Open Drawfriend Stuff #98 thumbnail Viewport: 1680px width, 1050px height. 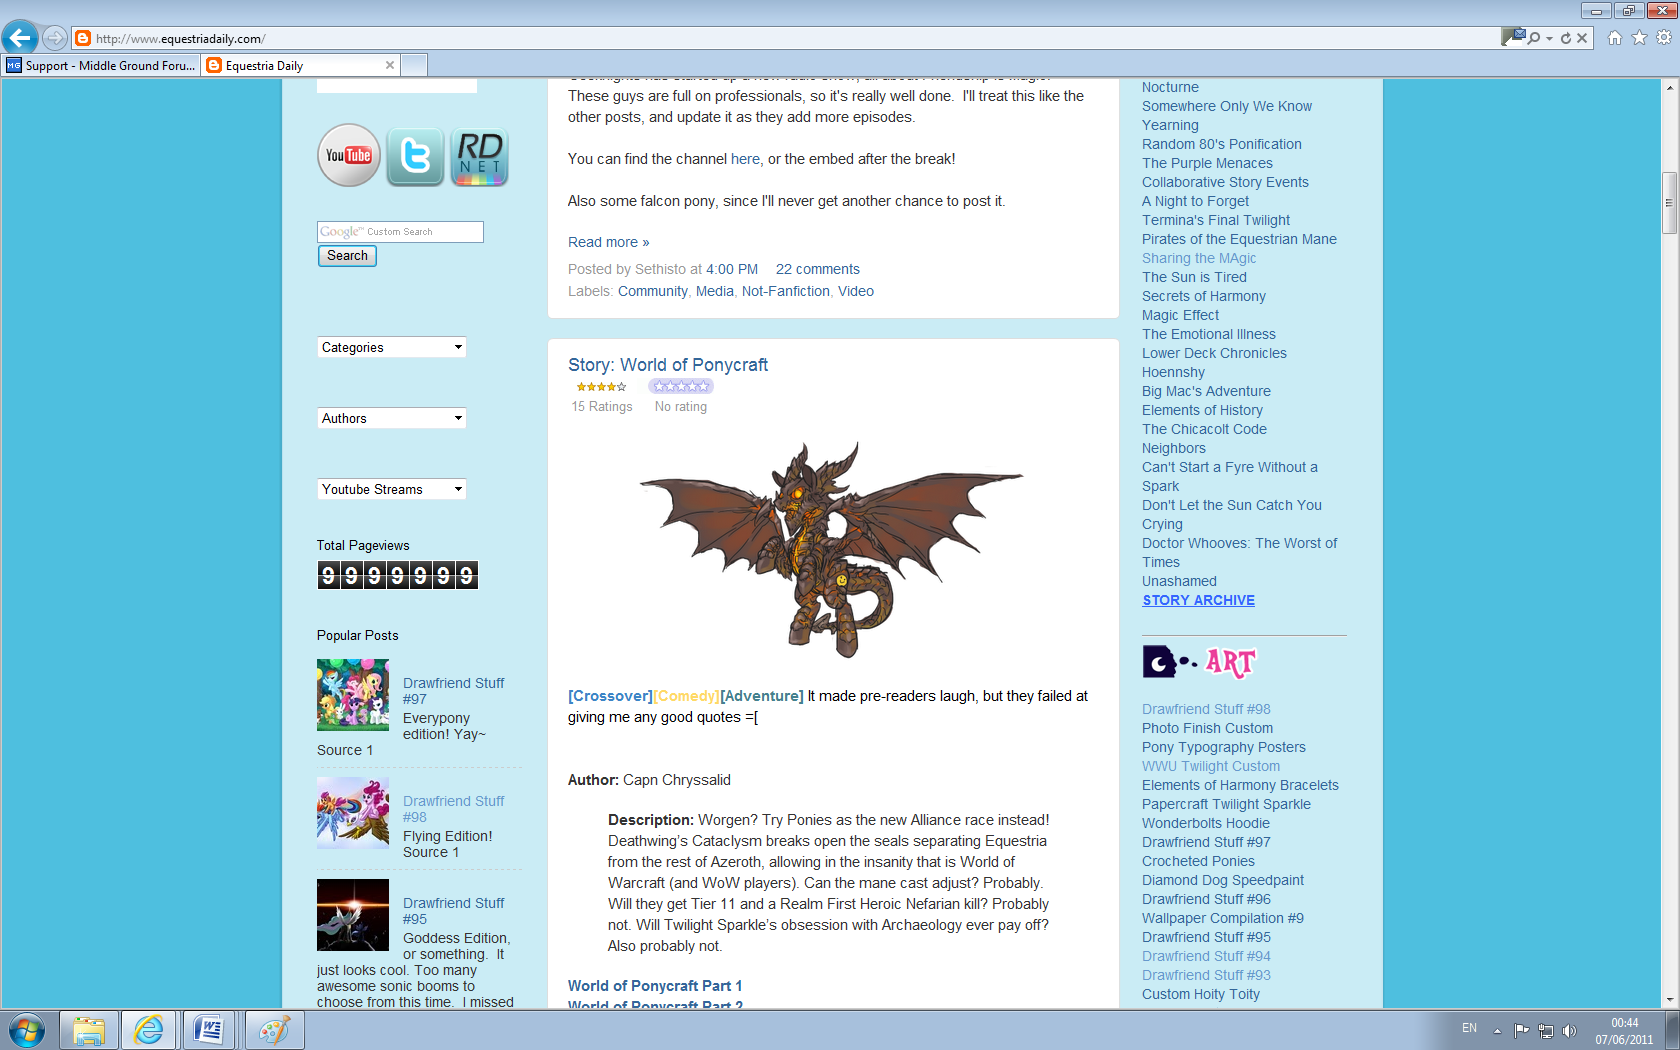point(353,813)
